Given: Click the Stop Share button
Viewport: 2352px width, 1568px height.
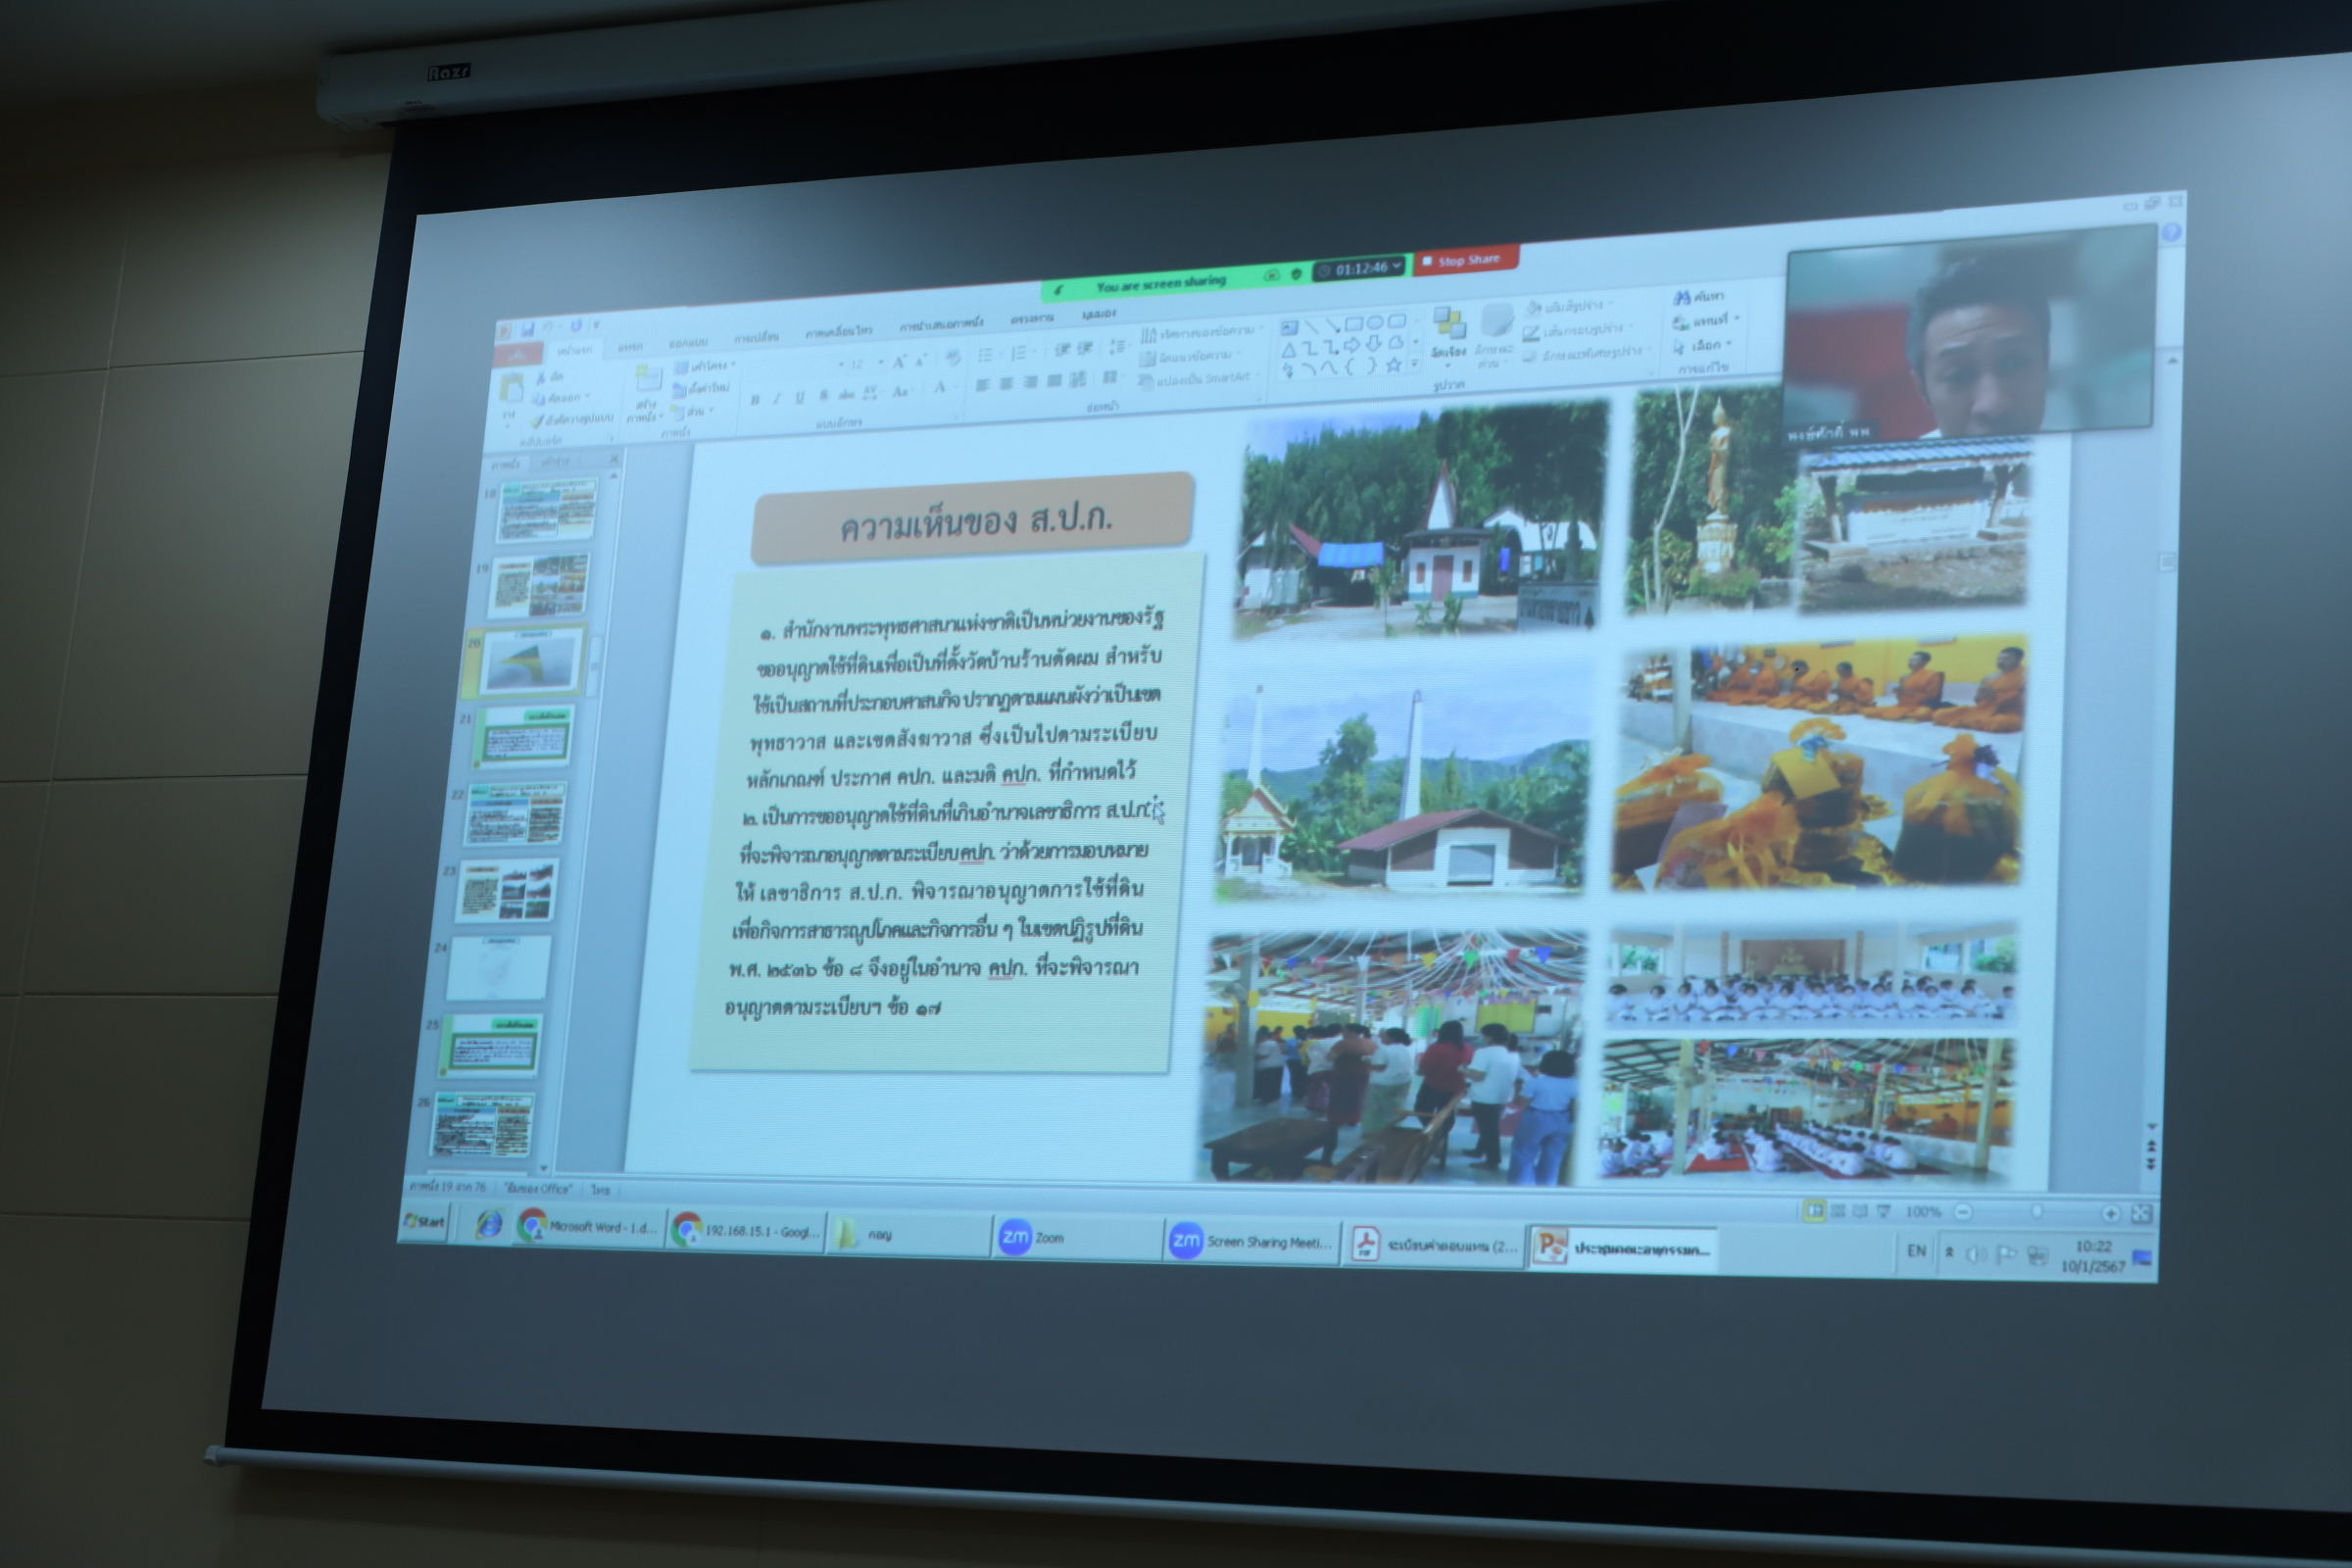Looking at the screenshot, I should pyautogui.click(x=1467, y=260).
